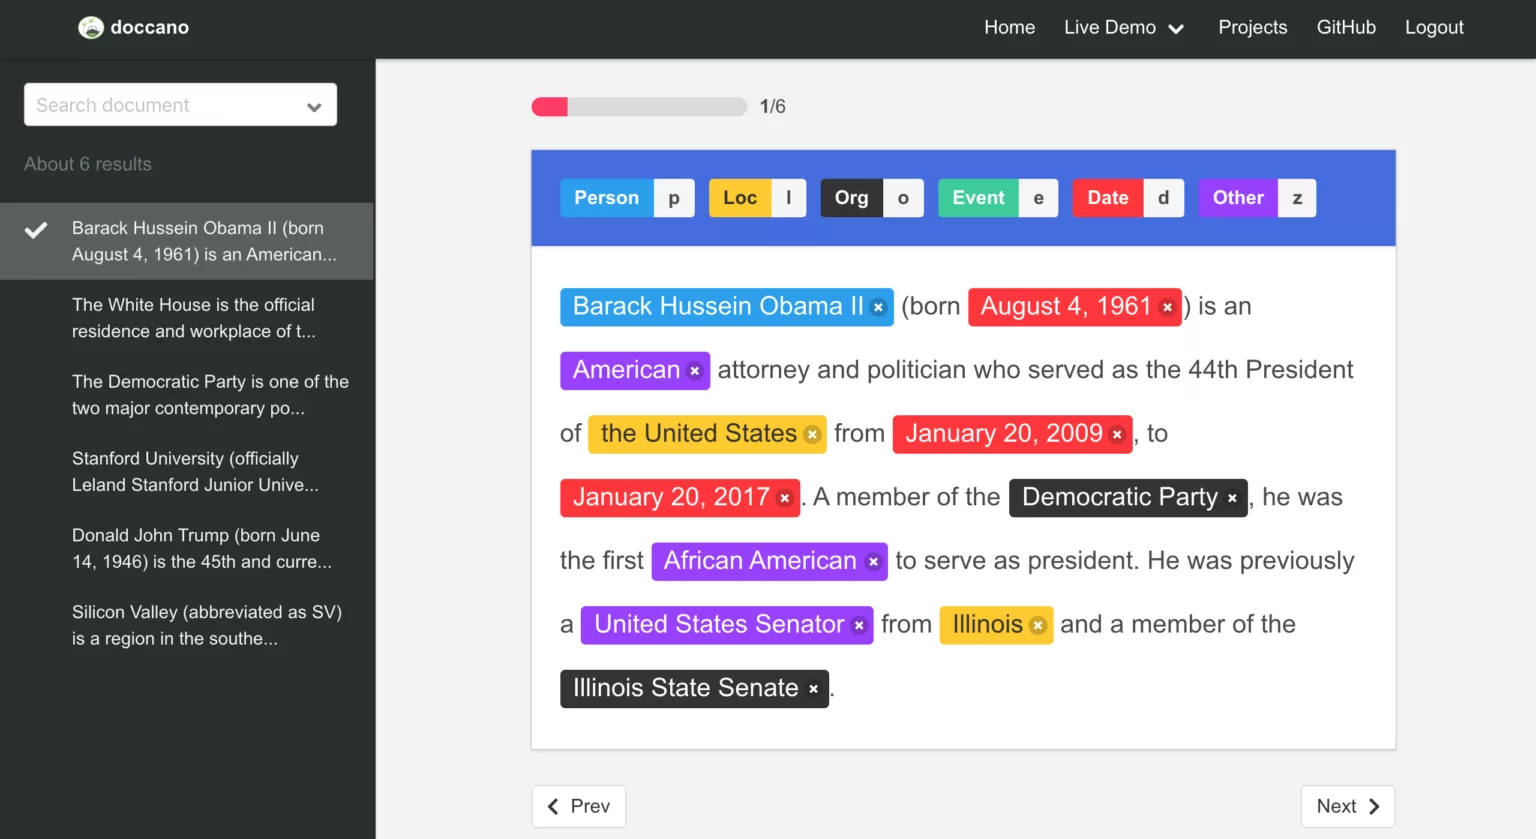Viewport: 1536px width, 839px height.
Task: Click the 'l' shortcut key for Loc
Action: coord(789,198)
